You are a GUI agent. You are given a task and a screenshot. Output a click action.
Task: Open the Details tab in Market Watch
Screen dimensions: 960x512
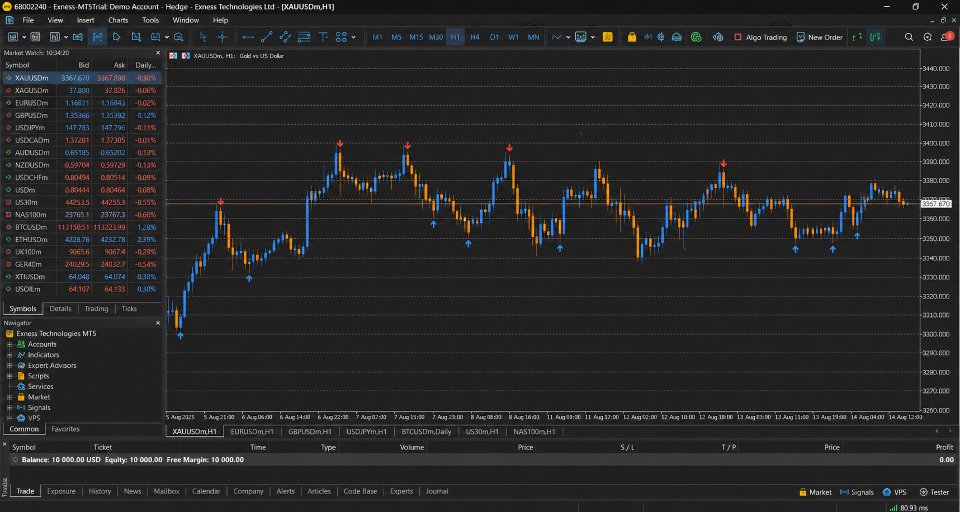click(x=60, y=309)
